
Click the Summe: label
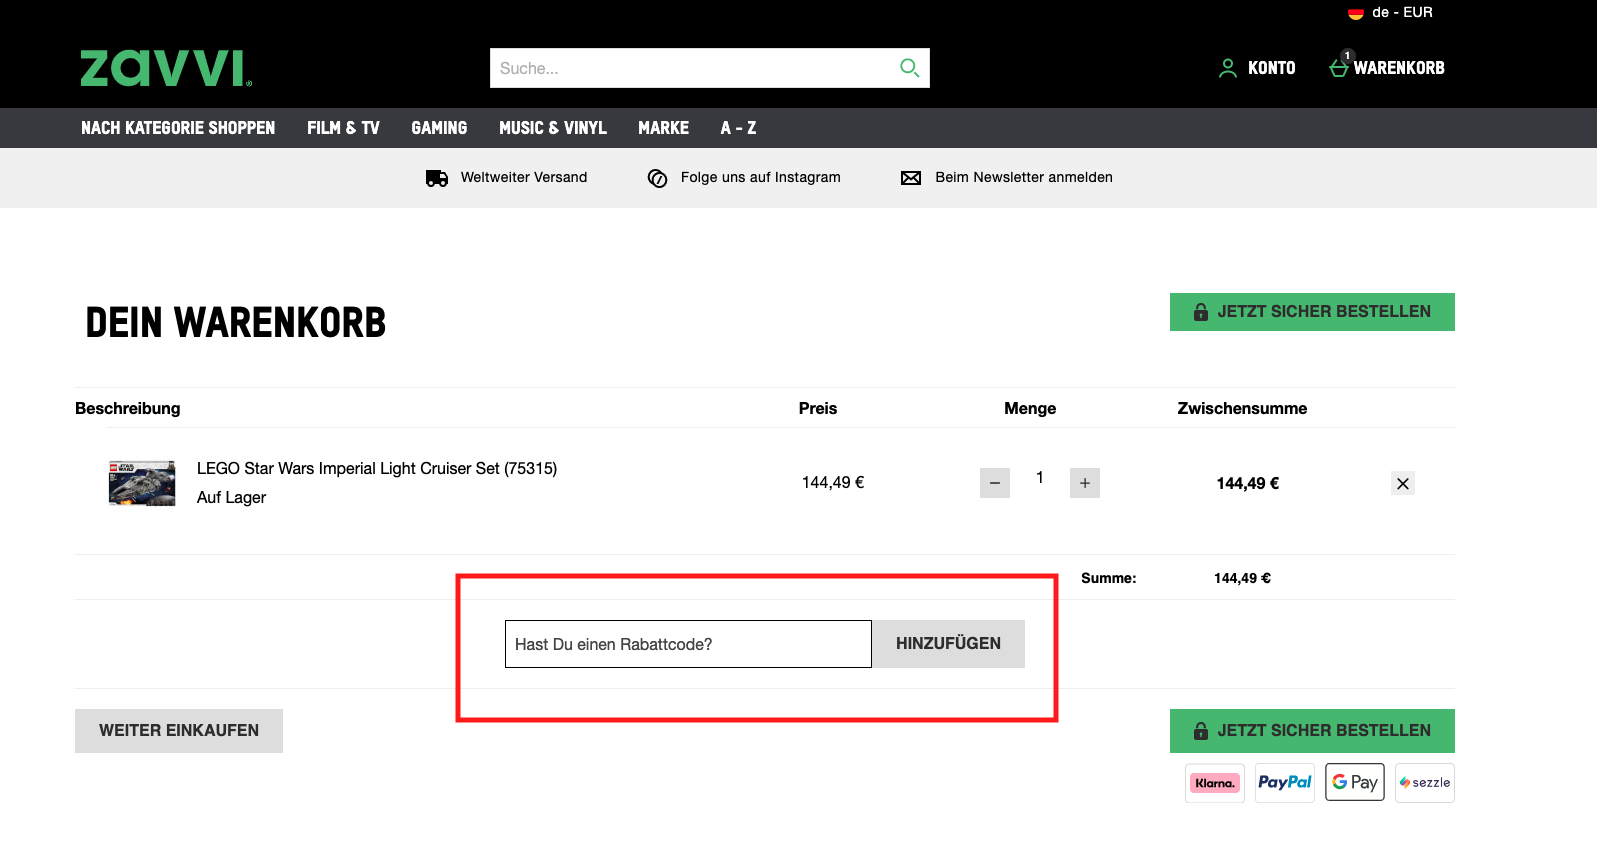(x=1109, y=578)
